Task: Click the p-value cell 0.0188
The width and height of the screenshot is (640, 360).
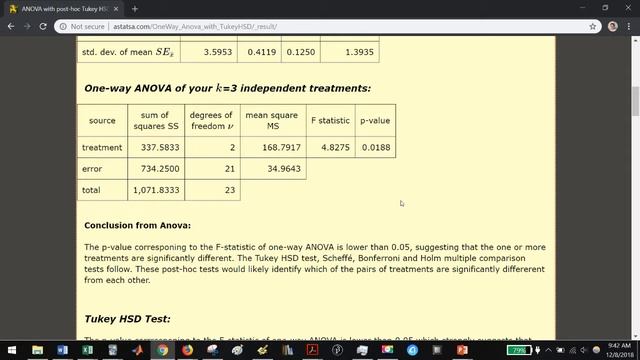Action: pos(376,147)
